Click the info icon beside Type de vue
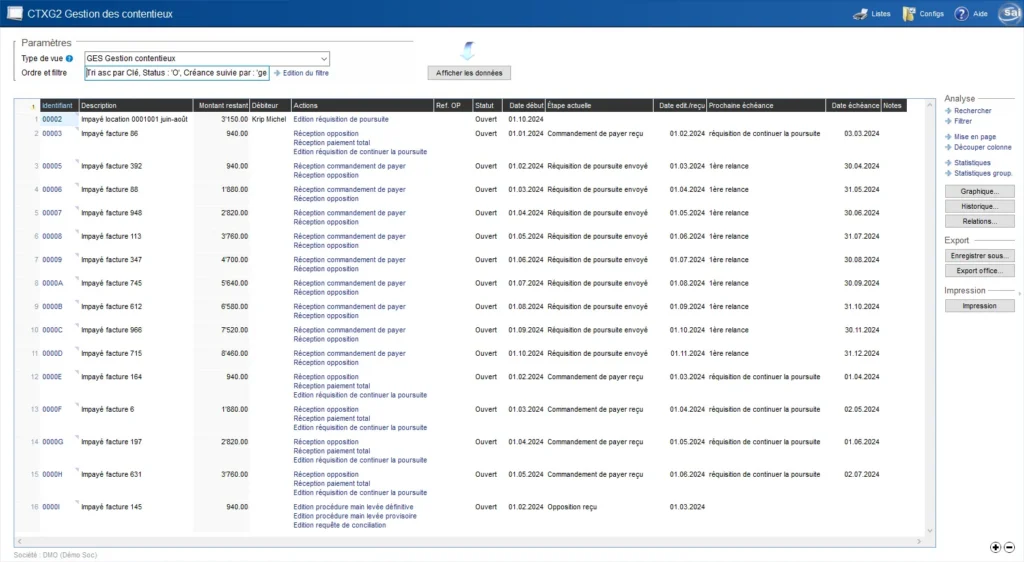Image resolution: width=1024 pixels, height=562 pixels. 69,59
